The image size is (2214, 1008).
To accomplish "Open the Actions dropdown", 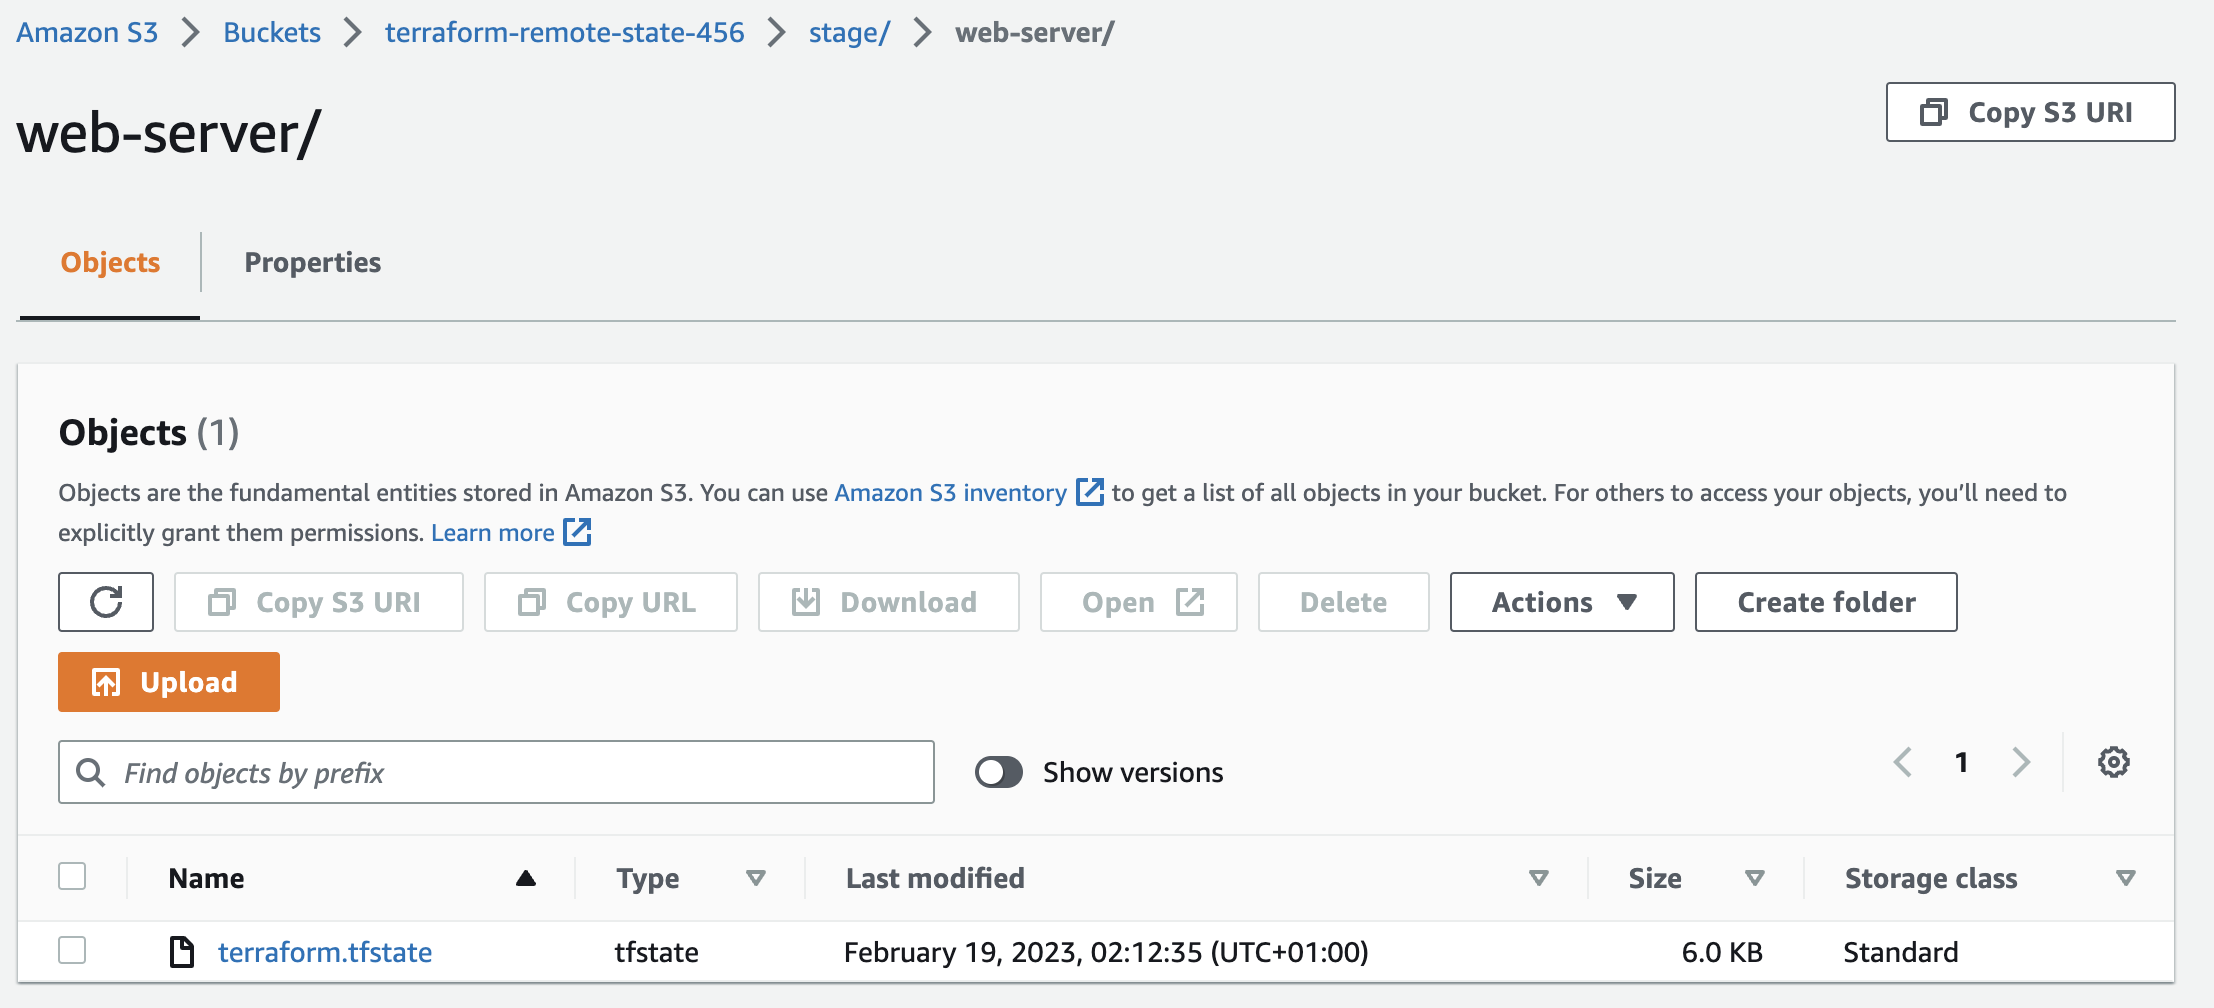I will point(1560,602).
